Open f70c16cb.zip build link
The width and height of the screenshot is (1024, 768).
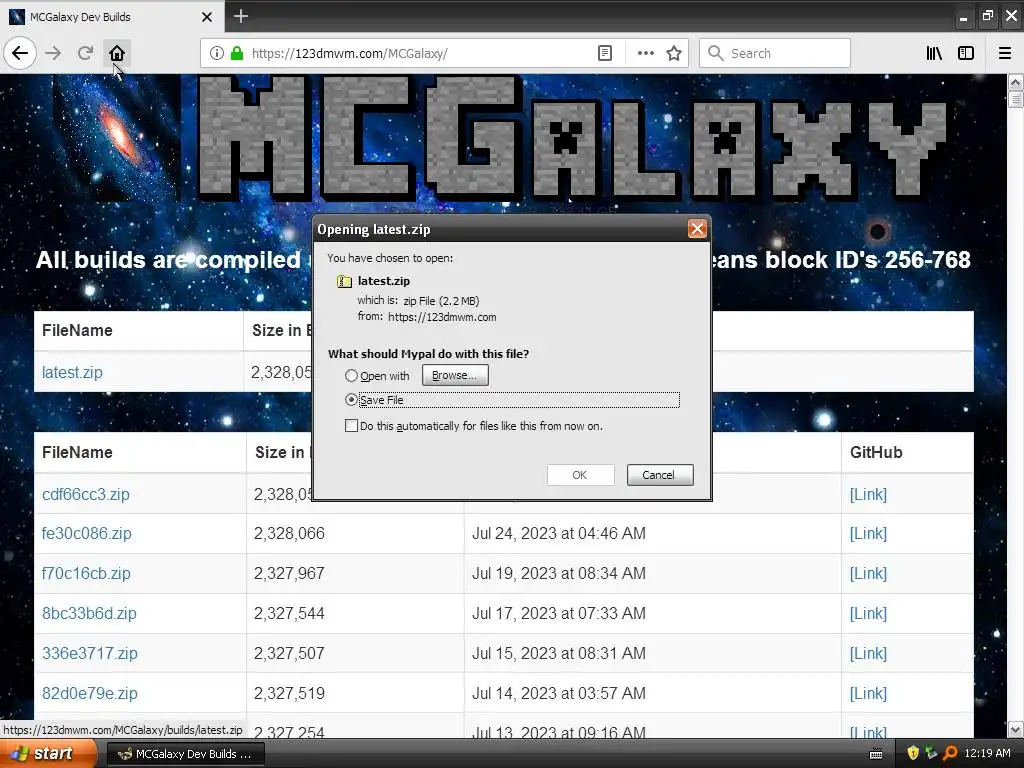point(86,573)
